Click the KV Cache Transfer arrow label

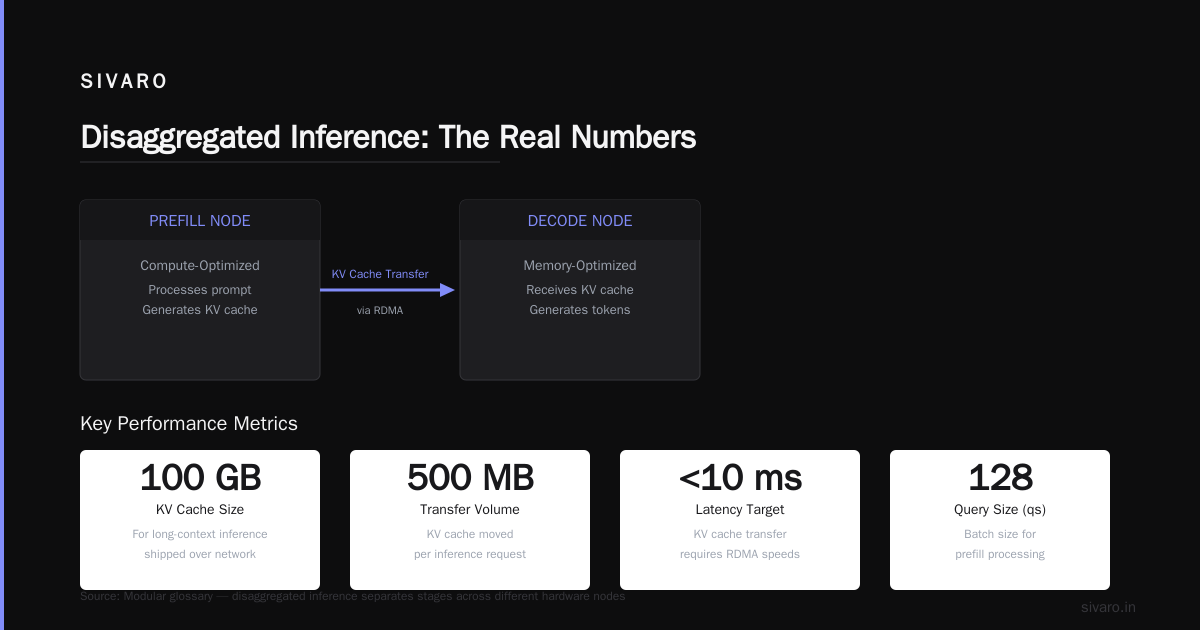click(x=380, y=274)
